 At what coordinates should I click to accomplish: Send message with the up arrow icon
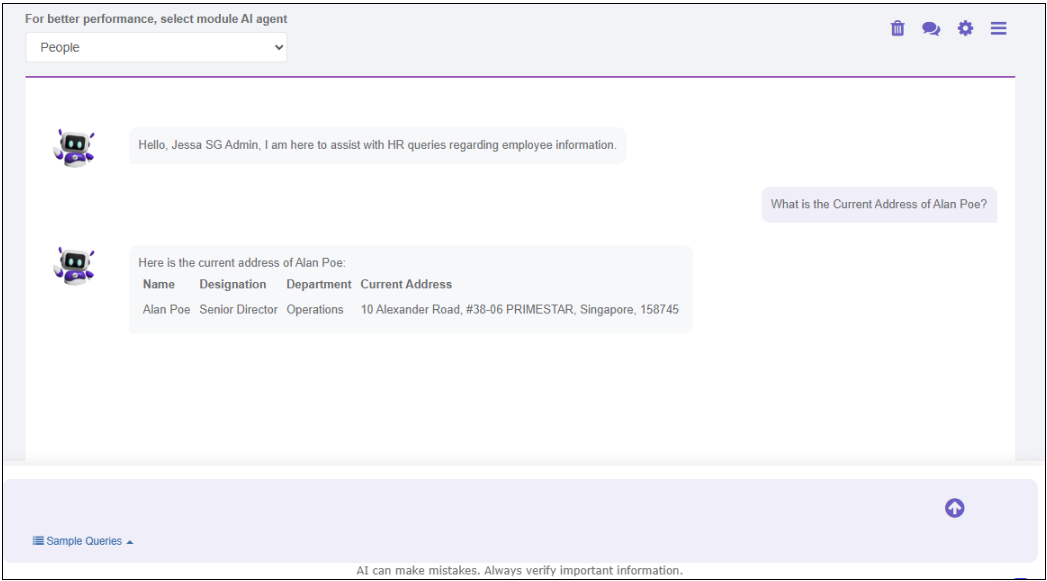954,508
